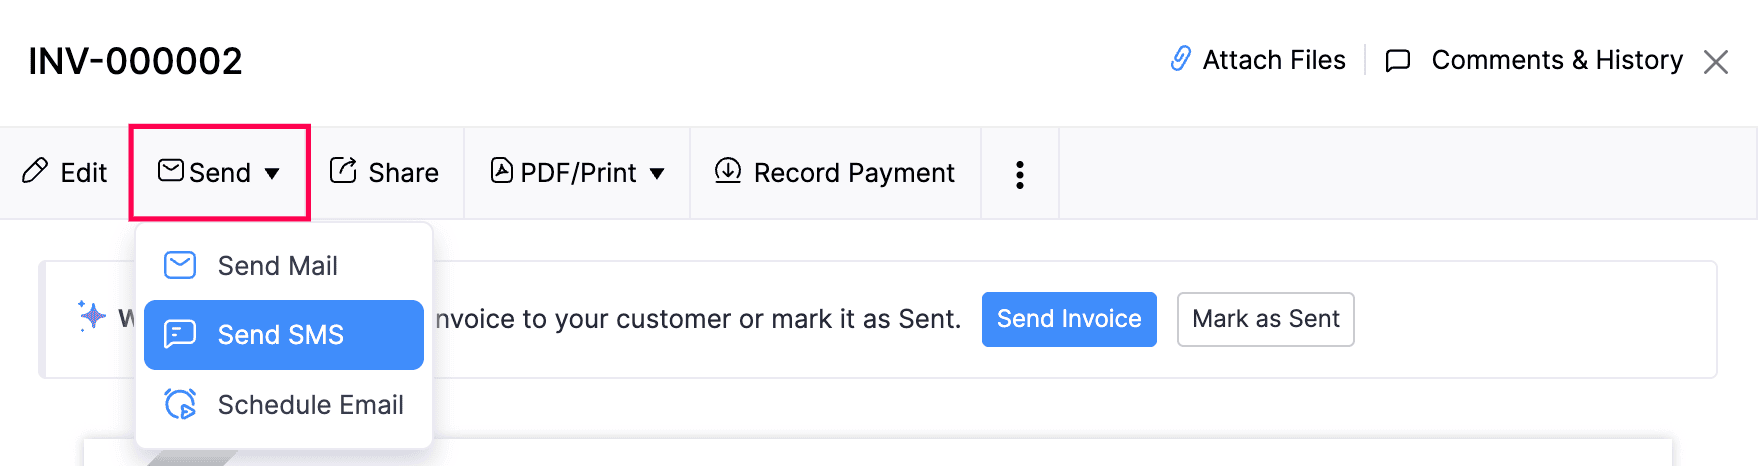The width and height of the screenshot is (1758, 466).
Task: Click the pencil Edit icon
Action: point(35,171)
